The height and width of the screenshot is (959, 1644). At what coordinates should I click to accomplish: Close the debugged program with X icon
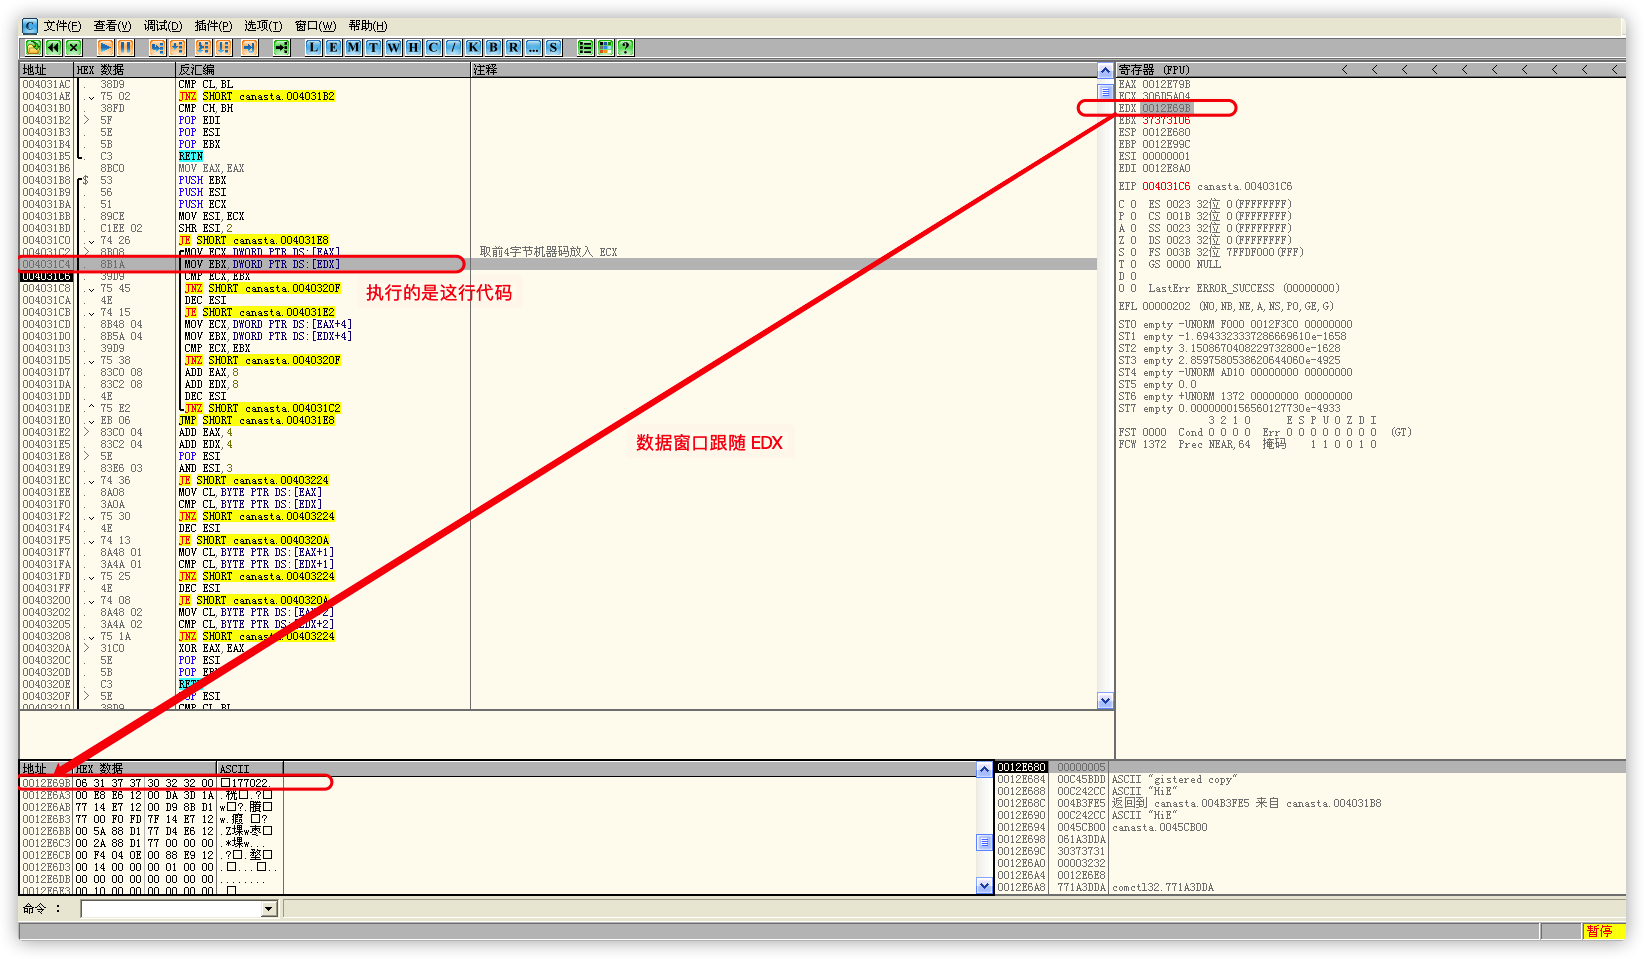73,47
